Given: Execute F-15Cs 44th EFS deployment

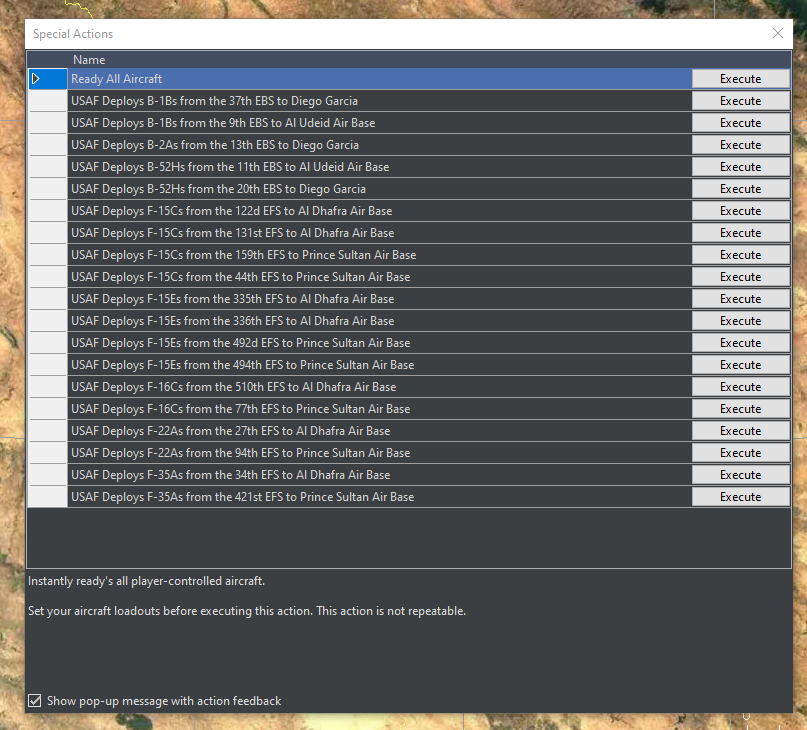Looking at the screenshot, I should 740,277.
